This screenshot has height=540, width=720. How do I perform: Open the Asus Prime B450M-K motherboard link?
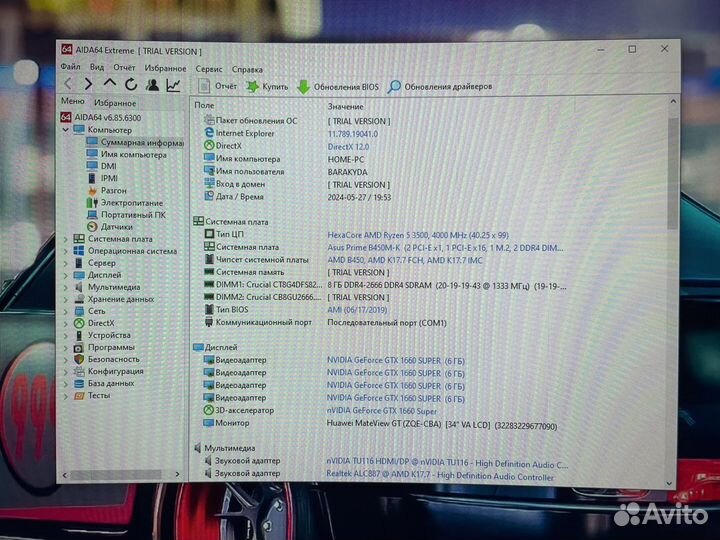coord(445,248)
